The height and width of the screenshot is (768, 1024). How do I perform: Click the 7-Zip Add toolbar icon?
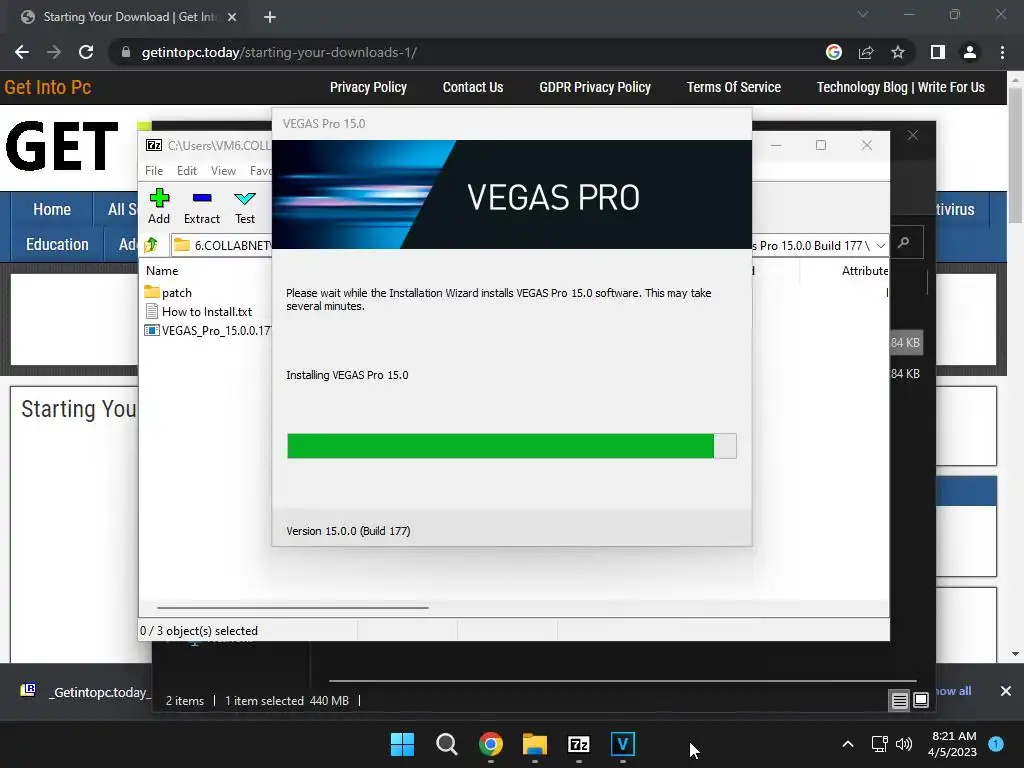tap(159, 206)
